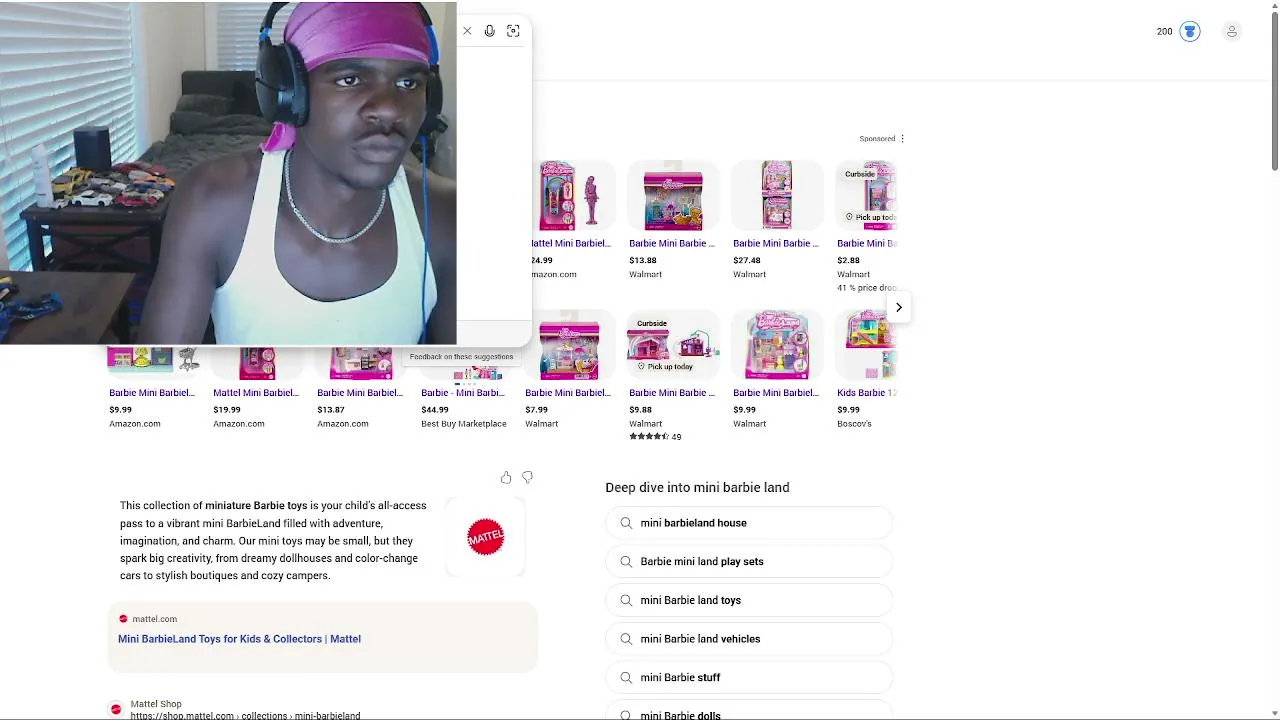This screenshot has height=720, width=1280.
Task: Open the $13.88 Walmart Barbie Mini product title
Action: coord(672,243)
